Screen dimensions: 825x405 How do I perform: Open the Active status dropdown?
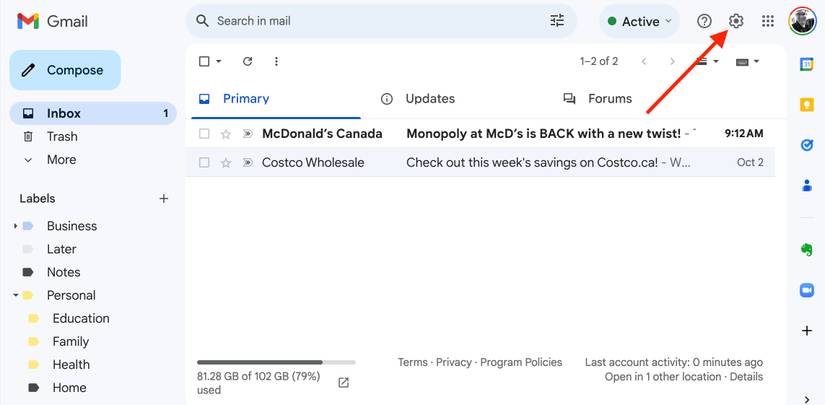640,21
